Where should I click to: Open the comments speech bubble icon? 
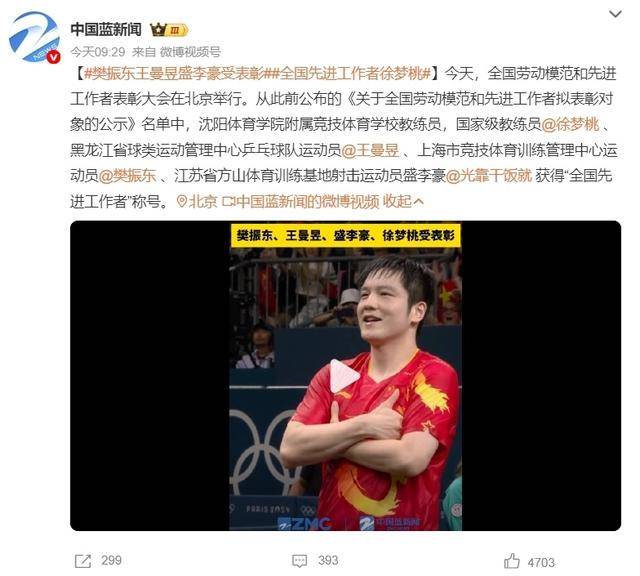coord(300,560)
